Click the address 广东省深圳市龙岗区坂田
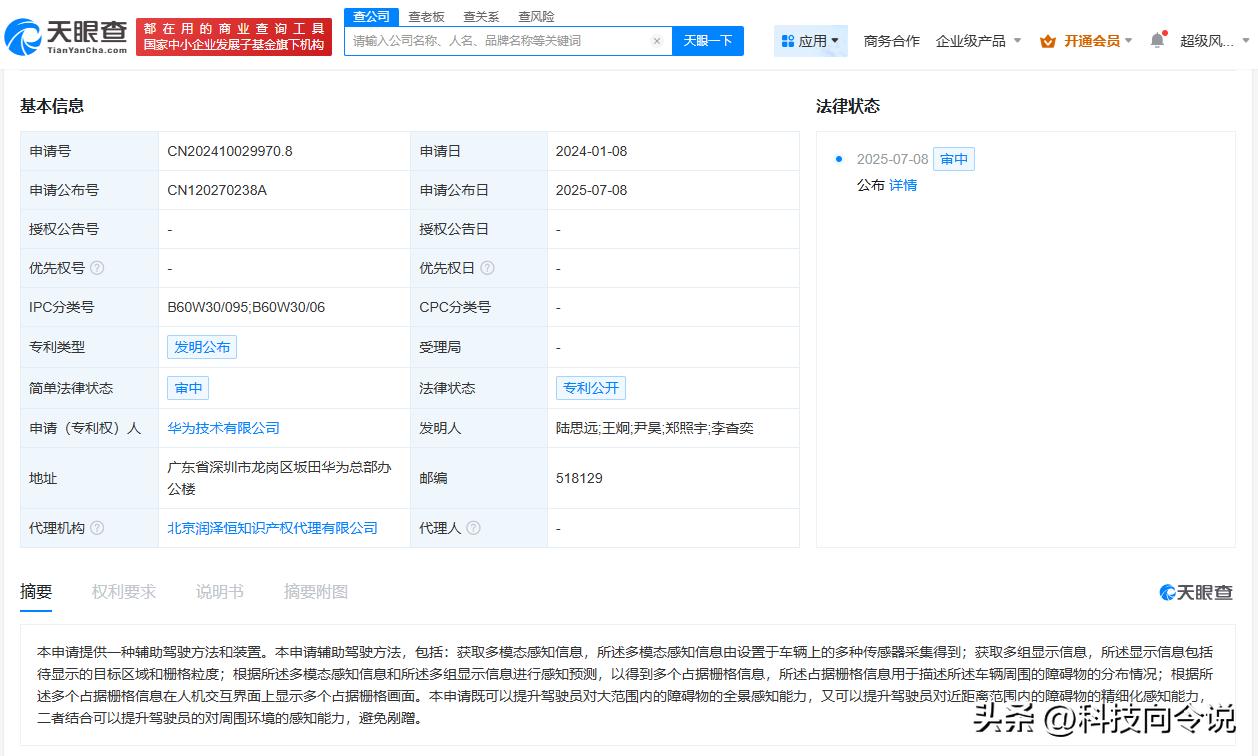The height and width of the screenshot is (756, 1258). click(x=279, y=478)
